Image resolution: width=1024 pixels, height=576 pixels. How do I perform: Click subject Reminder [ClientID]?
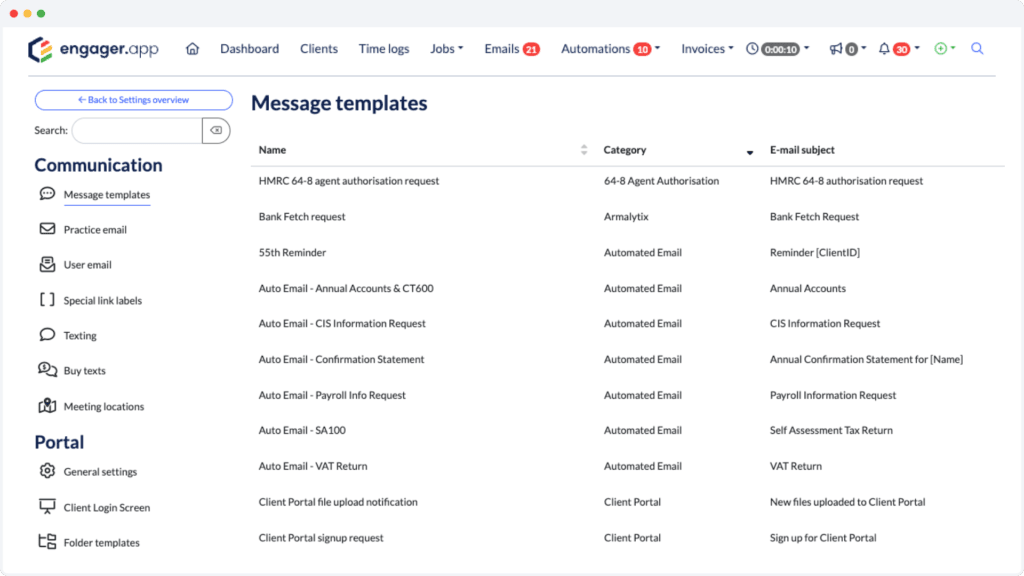[814, 253]
